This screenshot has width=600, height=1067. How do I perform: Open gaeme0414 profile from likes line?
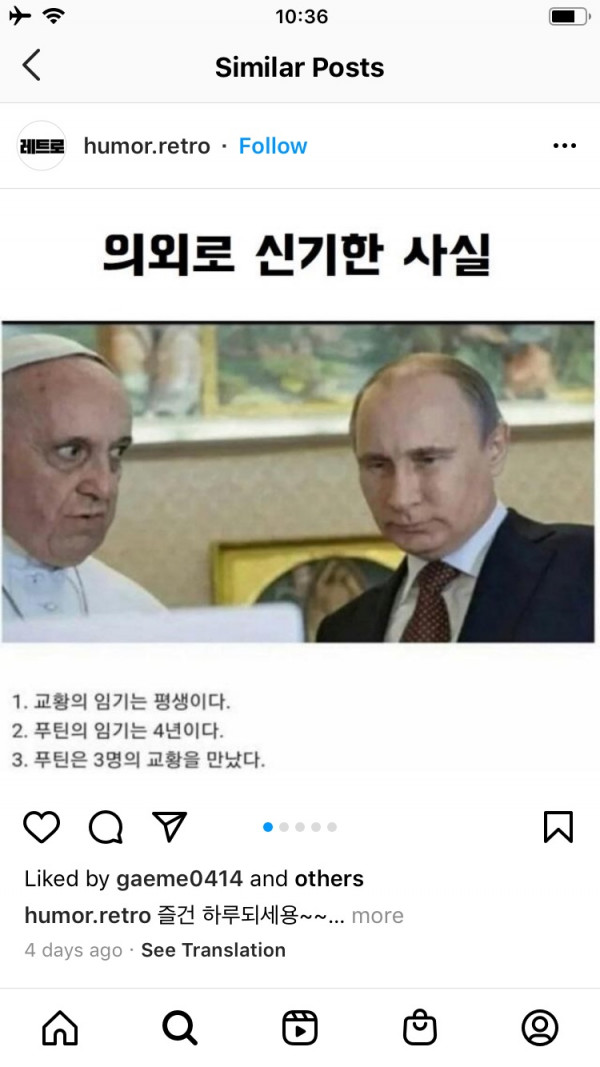pyautogui.click(x=179, y=879)
